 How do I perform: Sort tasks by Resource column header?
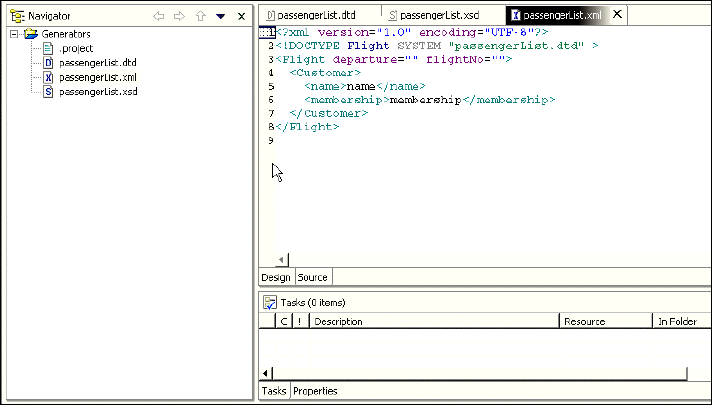(584, 322)
